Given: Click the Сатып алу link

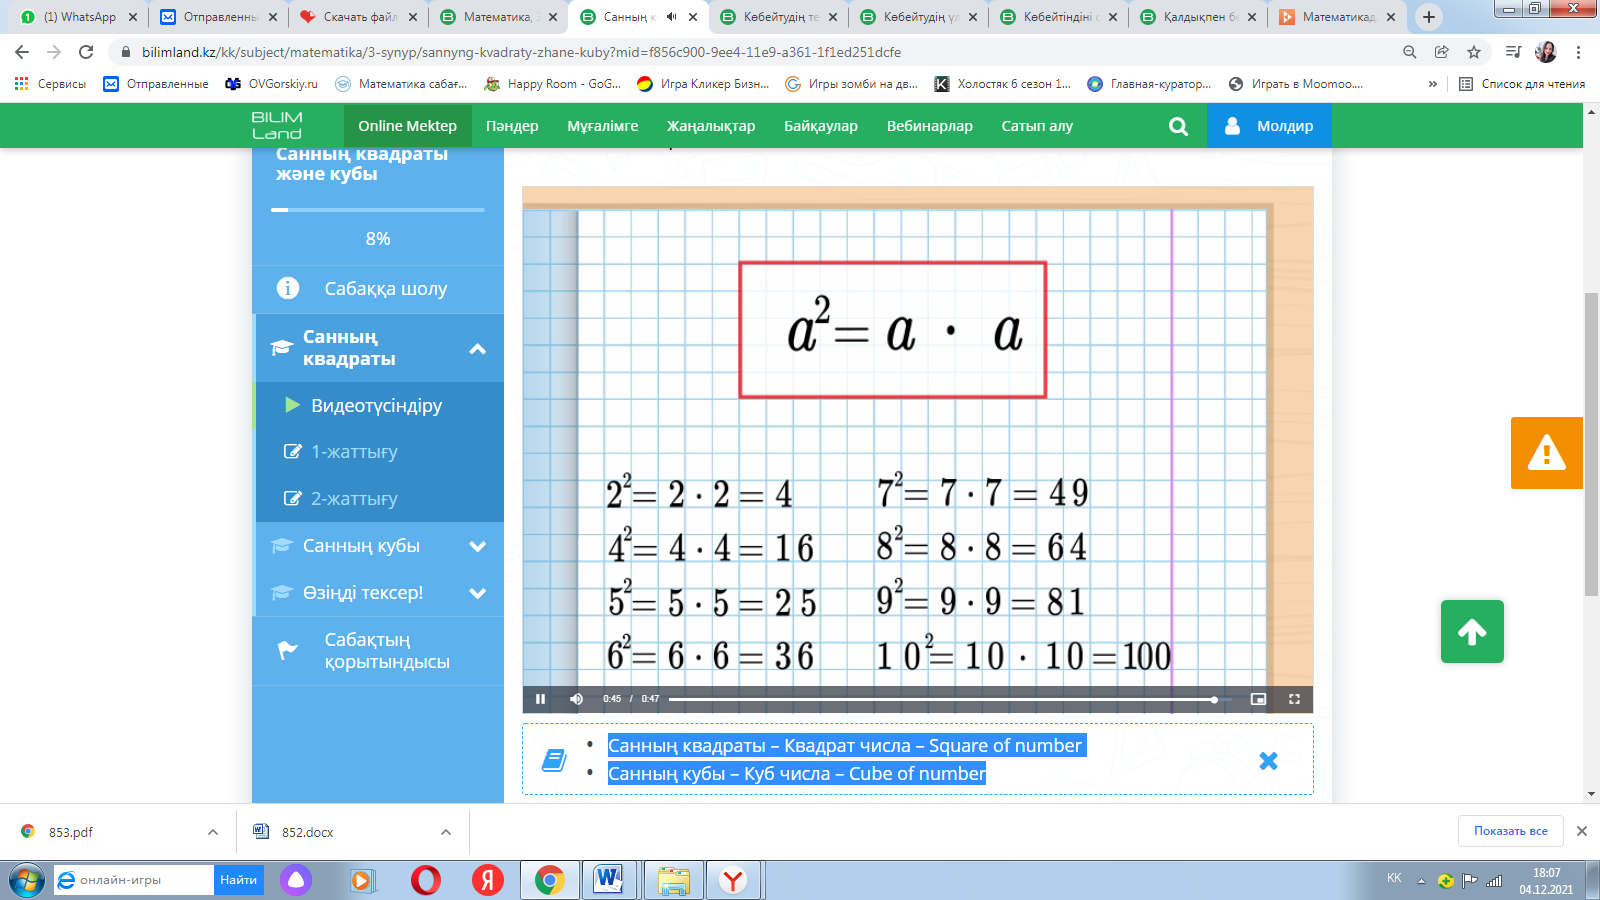Looking at the screenshot, I should (x=1037, y=126).
